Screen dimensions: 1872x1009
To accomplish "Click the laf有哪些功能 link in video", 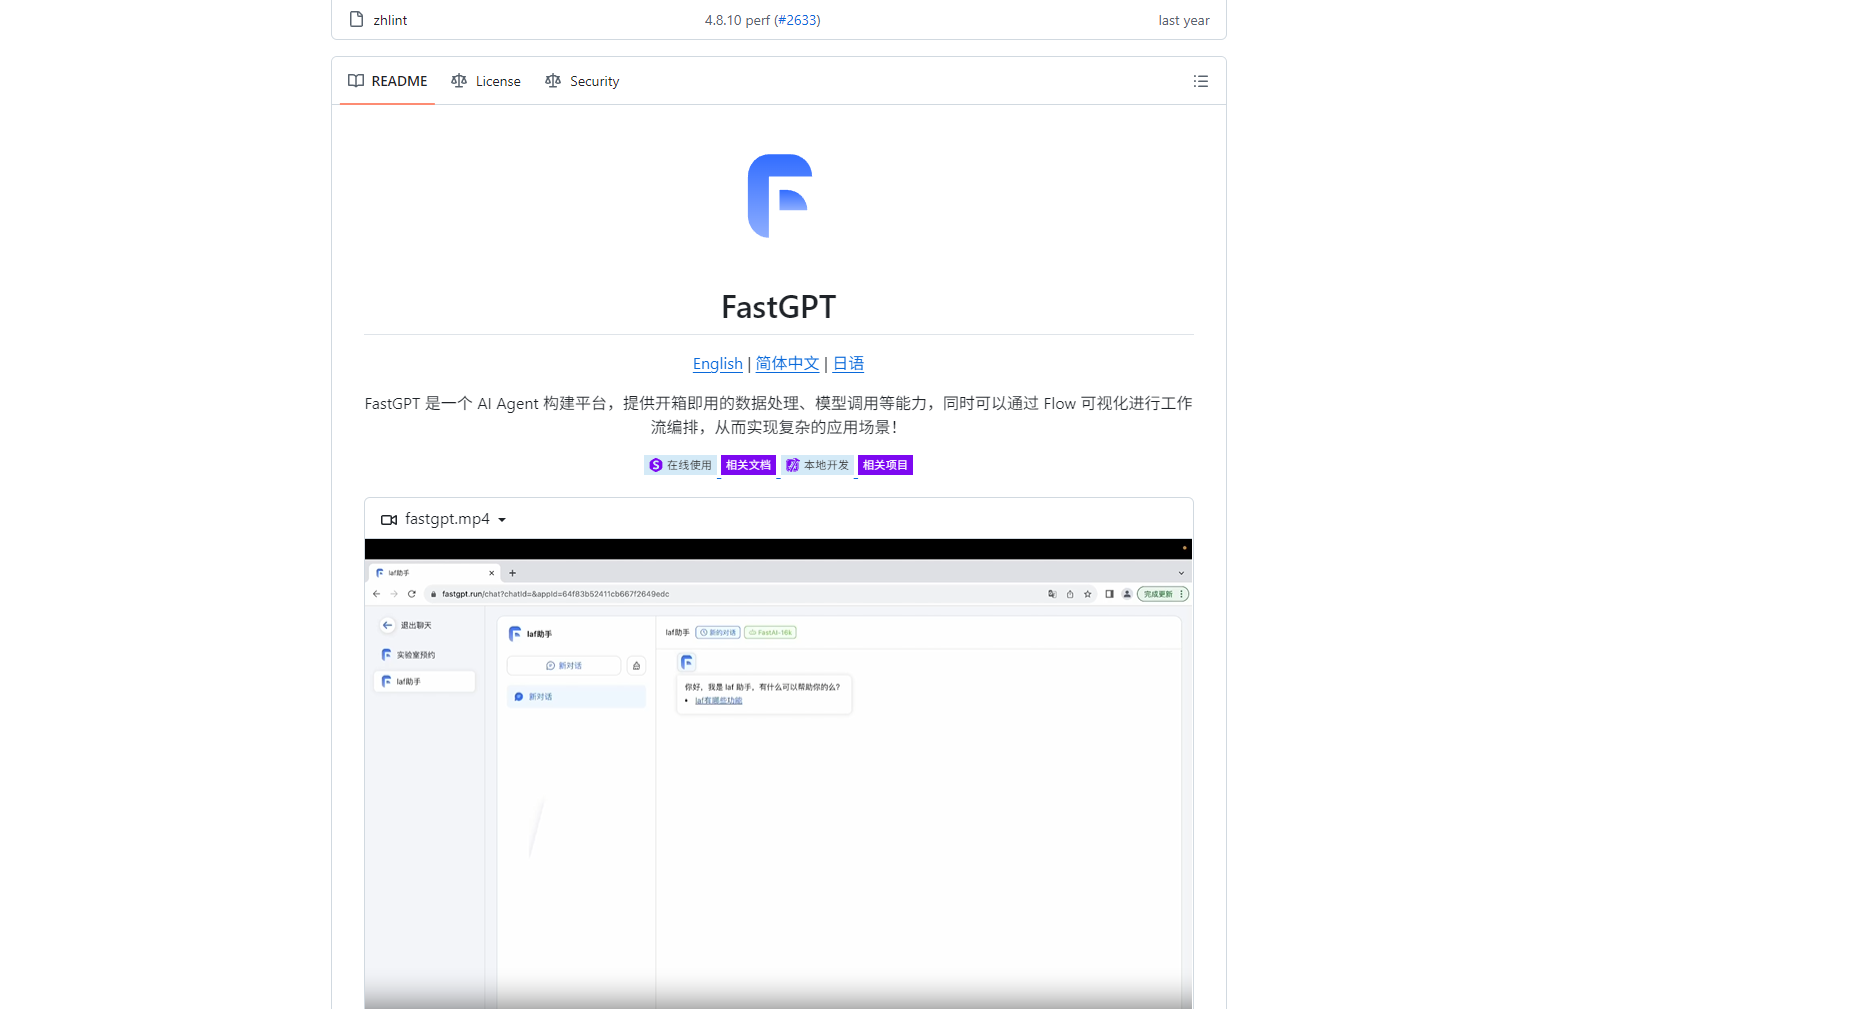I will coord(718,701).
